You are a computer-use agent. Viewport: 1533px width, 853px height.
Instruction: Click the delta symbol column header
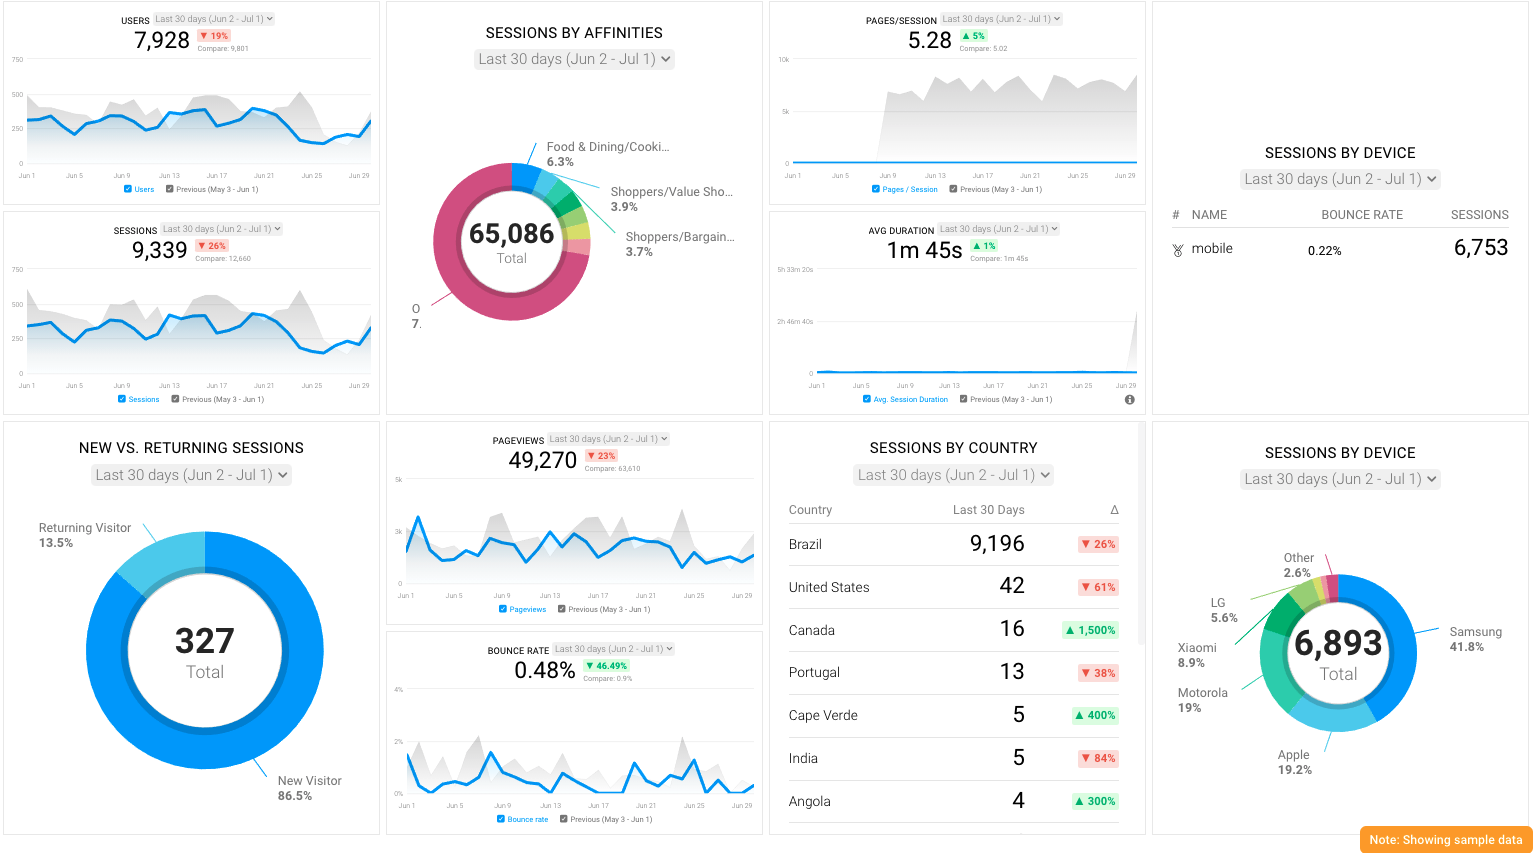pos(1114,510)
